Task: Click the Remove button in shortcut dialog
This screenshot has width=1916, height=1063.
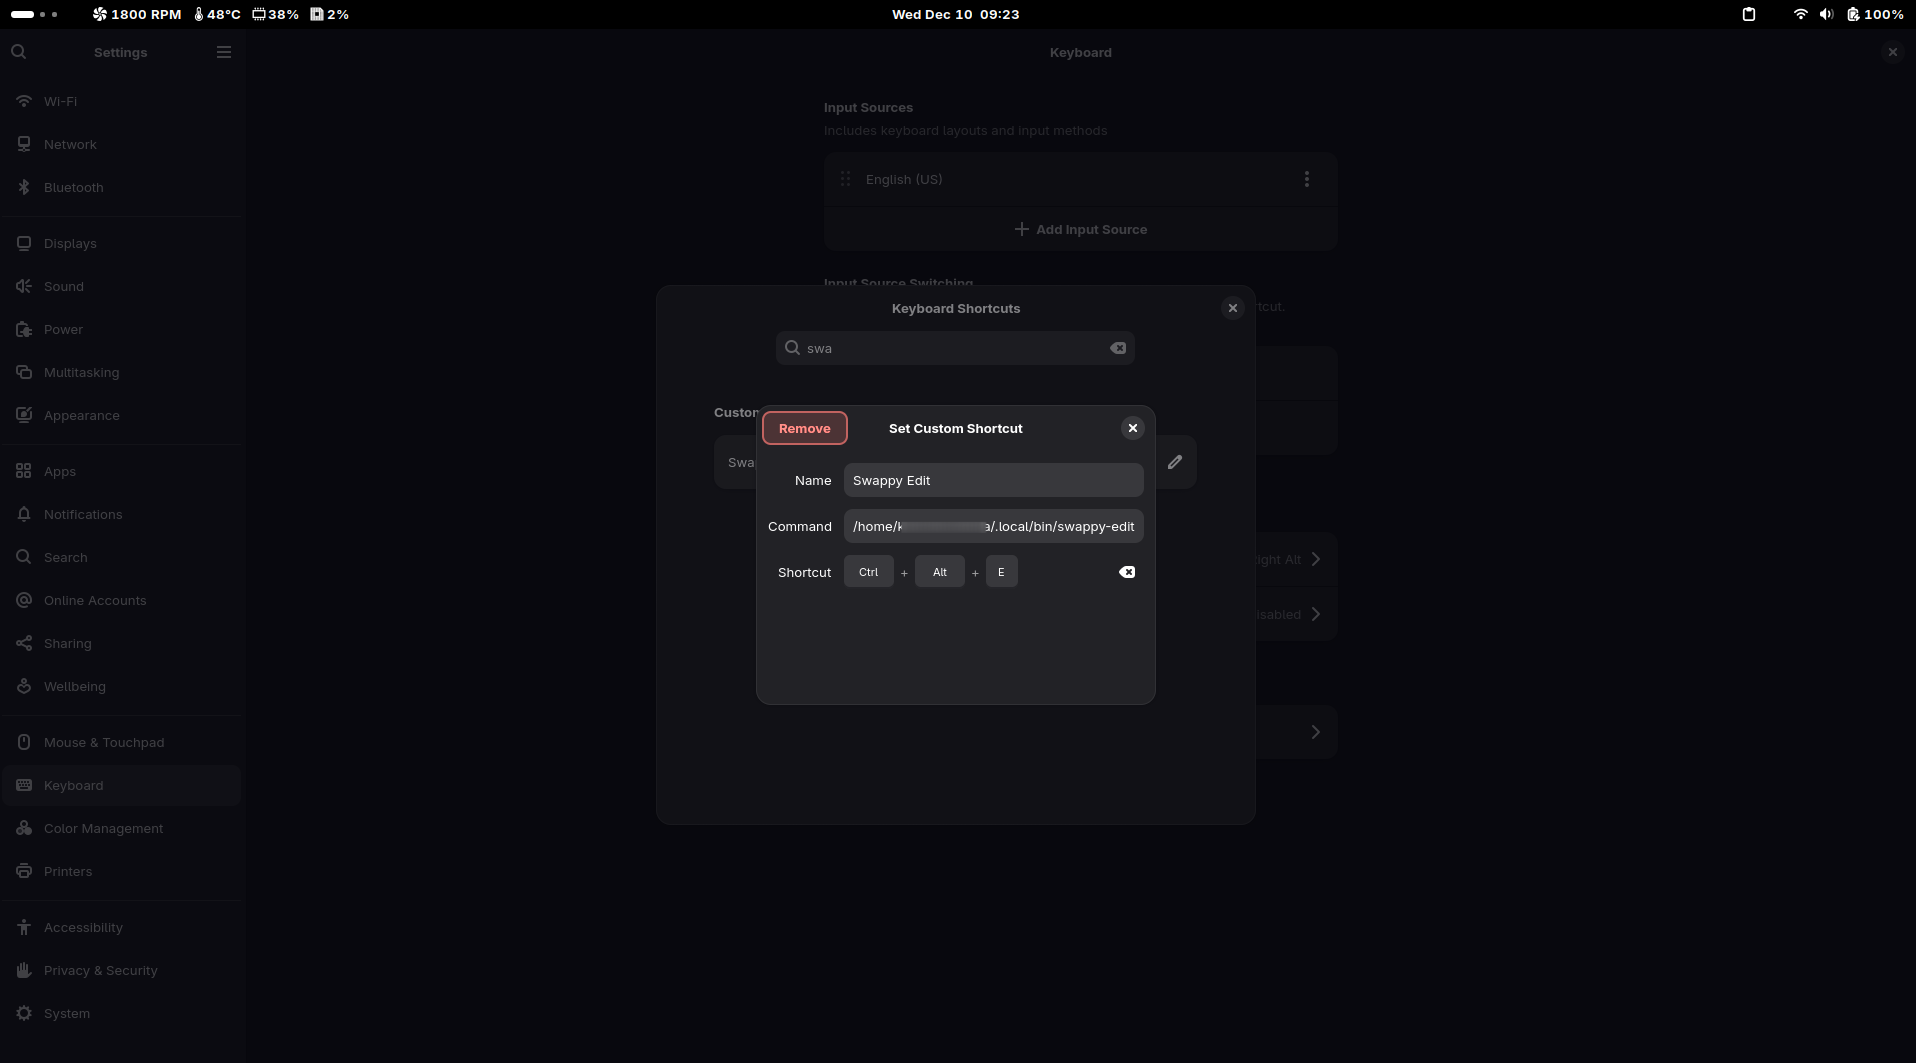Action: click(804, 428)
